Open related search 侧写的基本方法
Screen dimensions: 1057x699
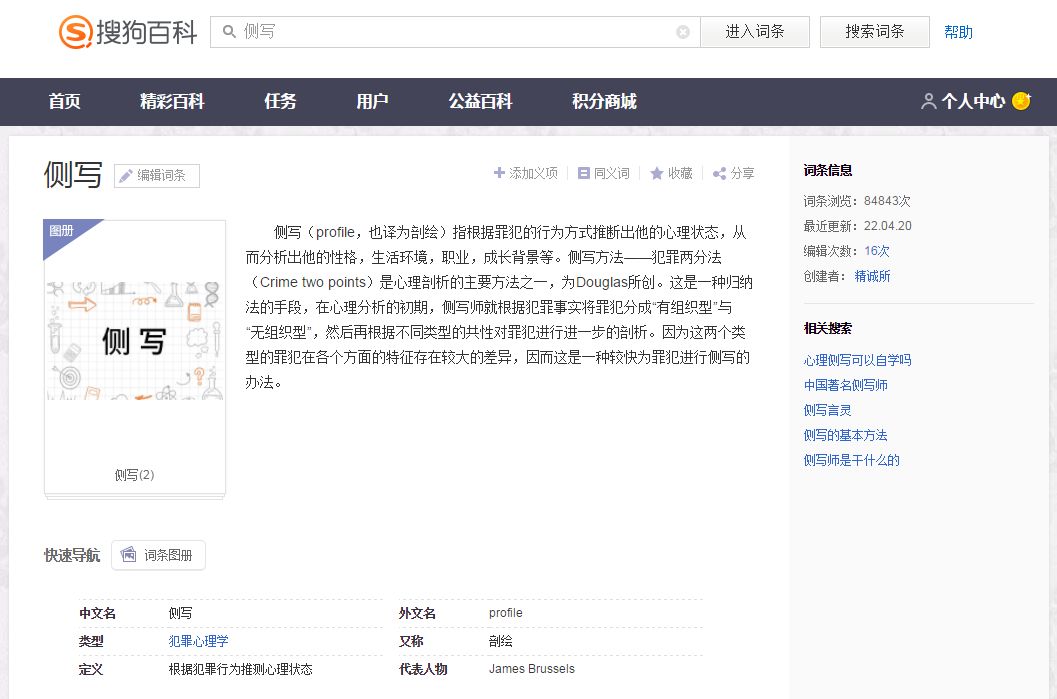pos(845,435)
